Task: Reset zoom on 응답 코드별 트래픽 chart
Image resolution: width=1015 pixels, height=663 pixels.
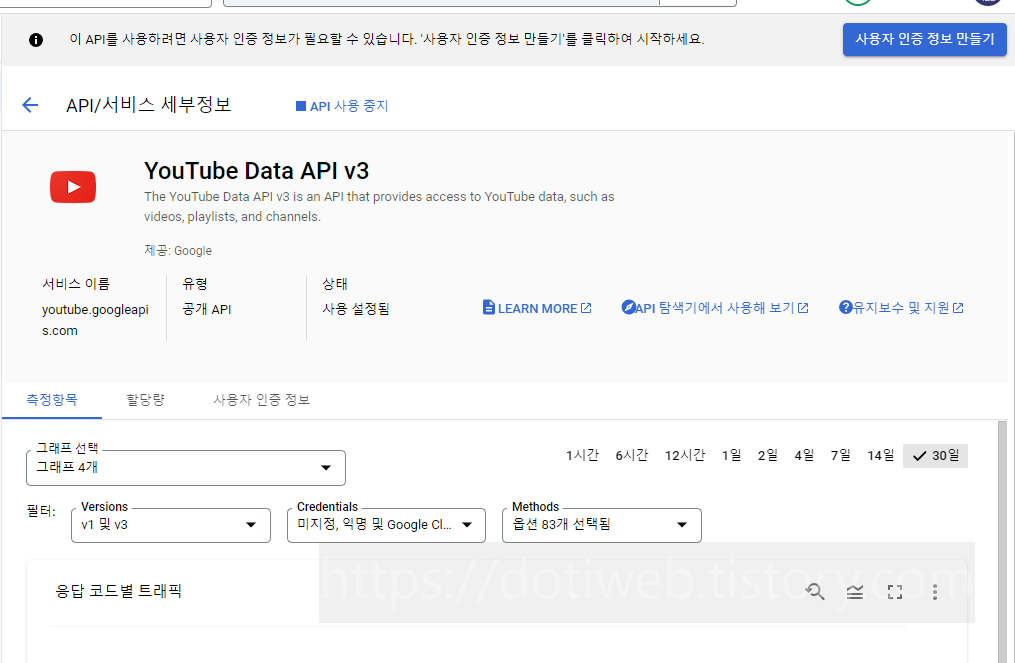Action: (x=815, y=591)
